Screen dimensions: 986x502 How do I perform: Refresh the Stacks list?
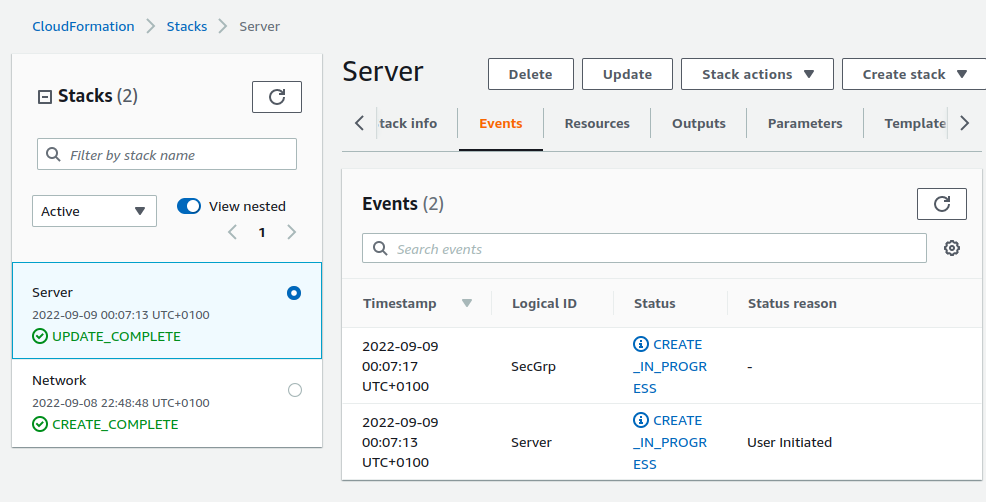[277, 97]
